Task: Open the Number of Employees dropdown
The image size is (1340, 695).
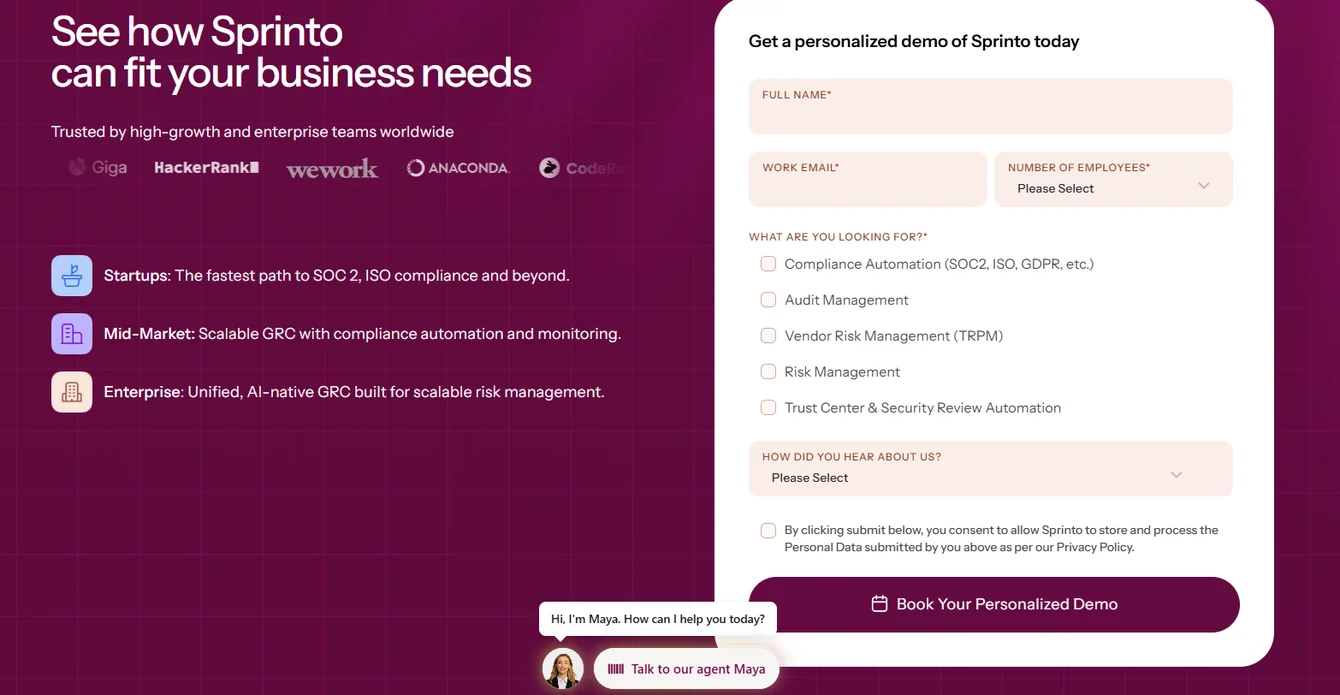Action: click(1113, 179)
